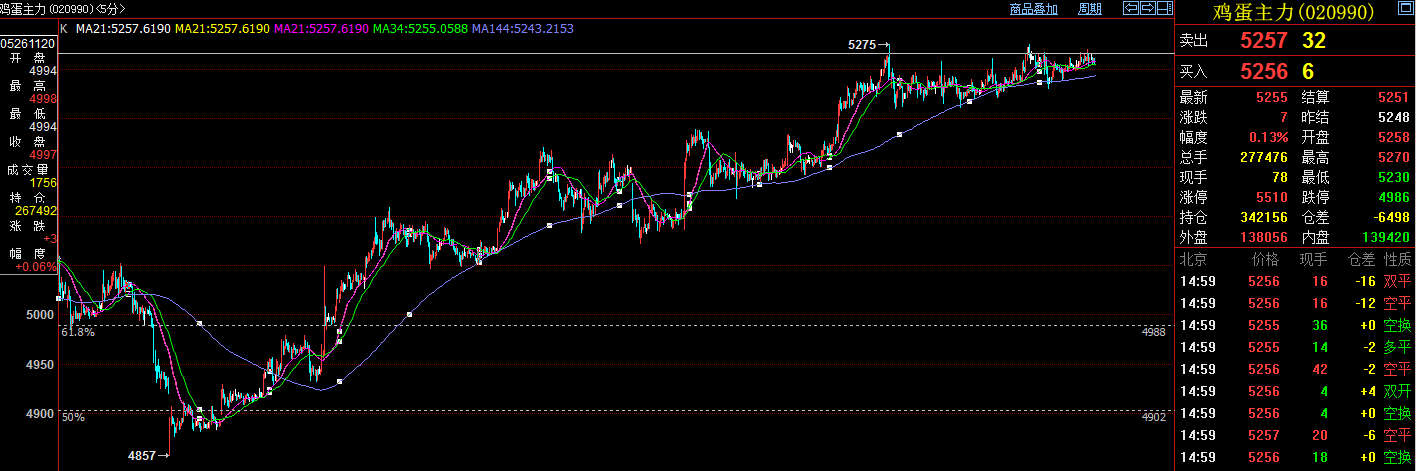Select the green MA34 indicator label
Viewport: 1416px width, 471px height.
420,29
